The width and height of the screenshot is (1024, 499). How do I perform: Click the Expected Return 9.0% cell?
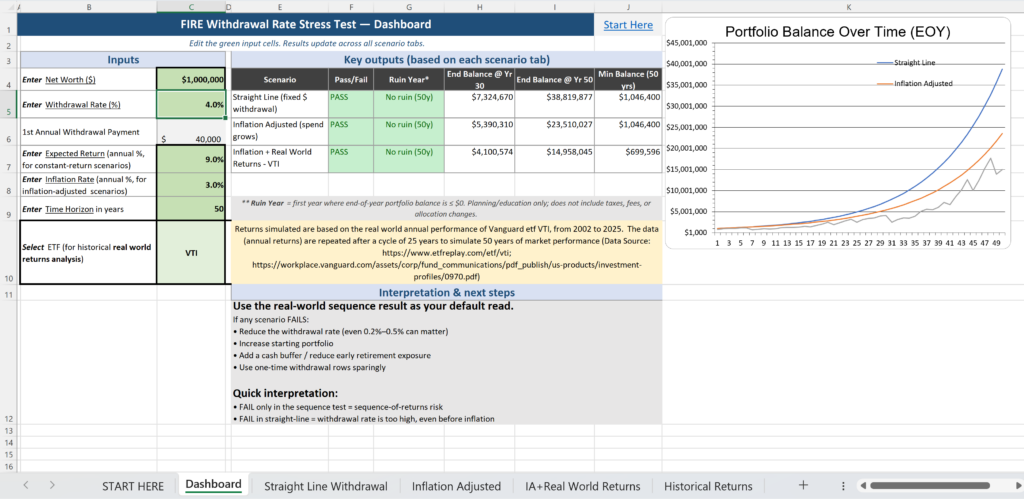point(193,159)
